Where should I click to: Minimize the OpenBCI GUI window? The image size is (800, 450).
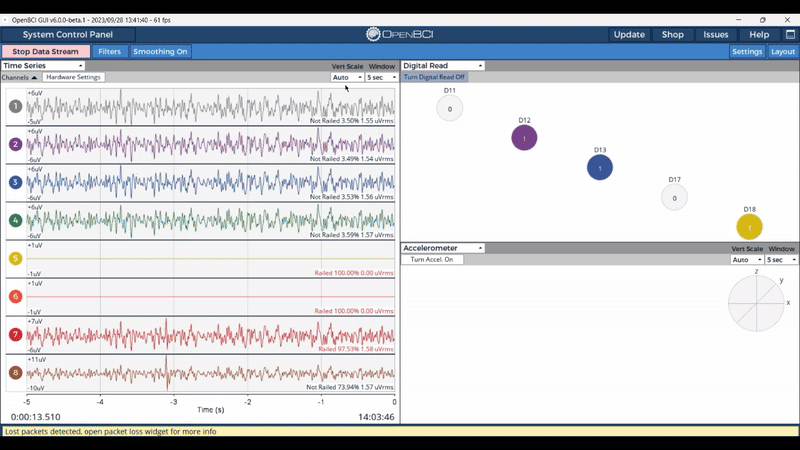(x=738, y=20)
